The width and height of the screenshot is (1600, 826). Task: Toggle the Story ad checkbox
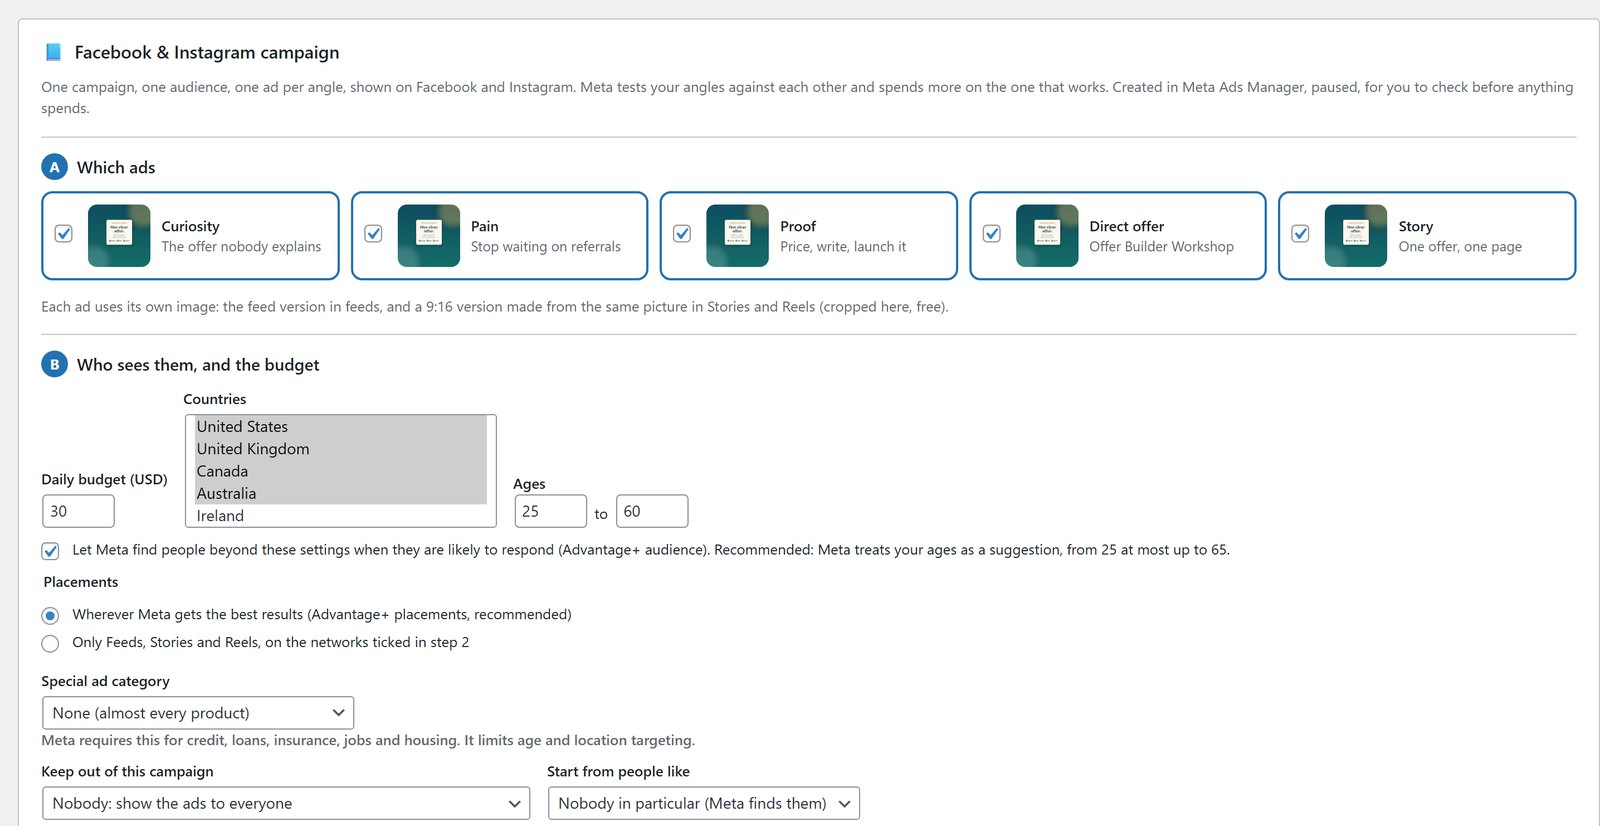click(x=1301, y=233)
